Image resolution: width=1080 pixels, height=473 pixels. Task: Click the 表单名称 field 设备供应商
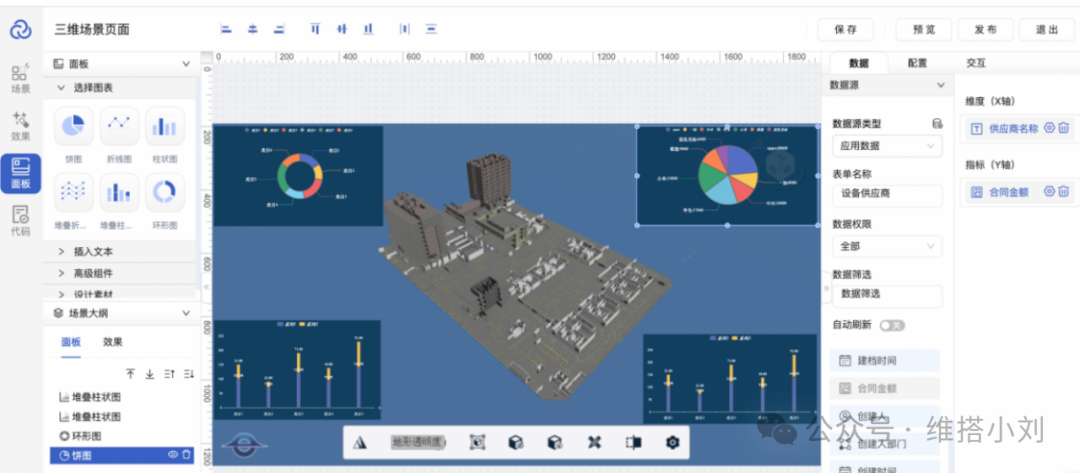[887, 194]
